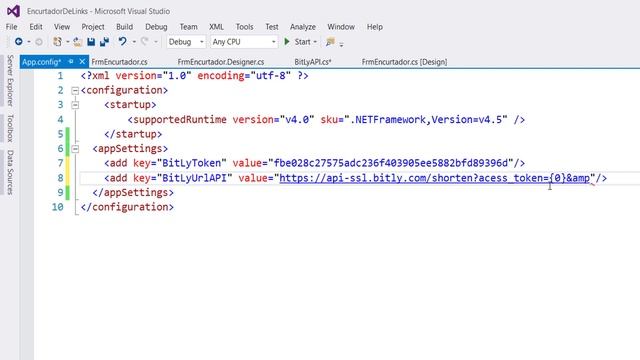
Task: Open the Tools menu
Action: (x=244, y=27)
